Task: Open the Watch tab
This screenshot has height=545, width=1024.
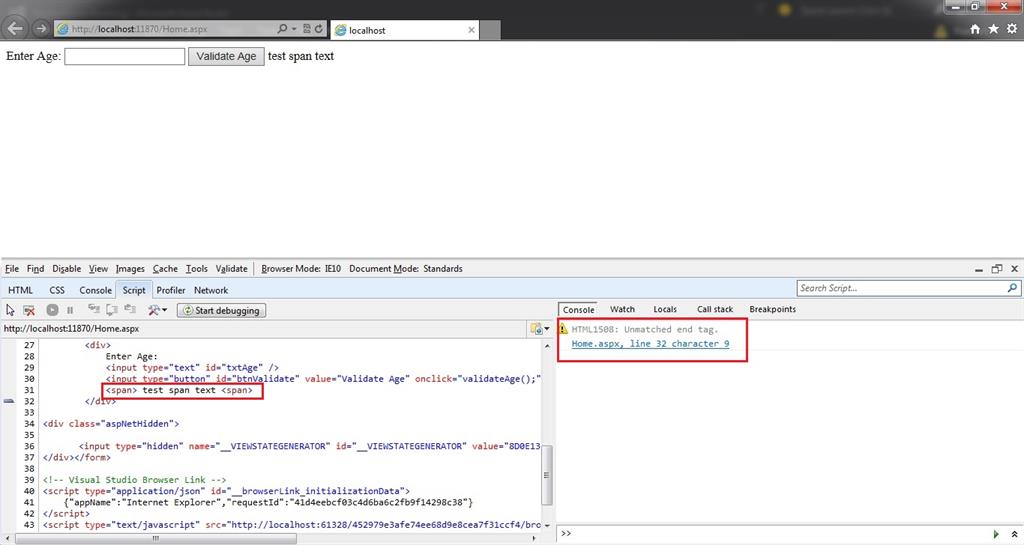Action: (622, 309)
